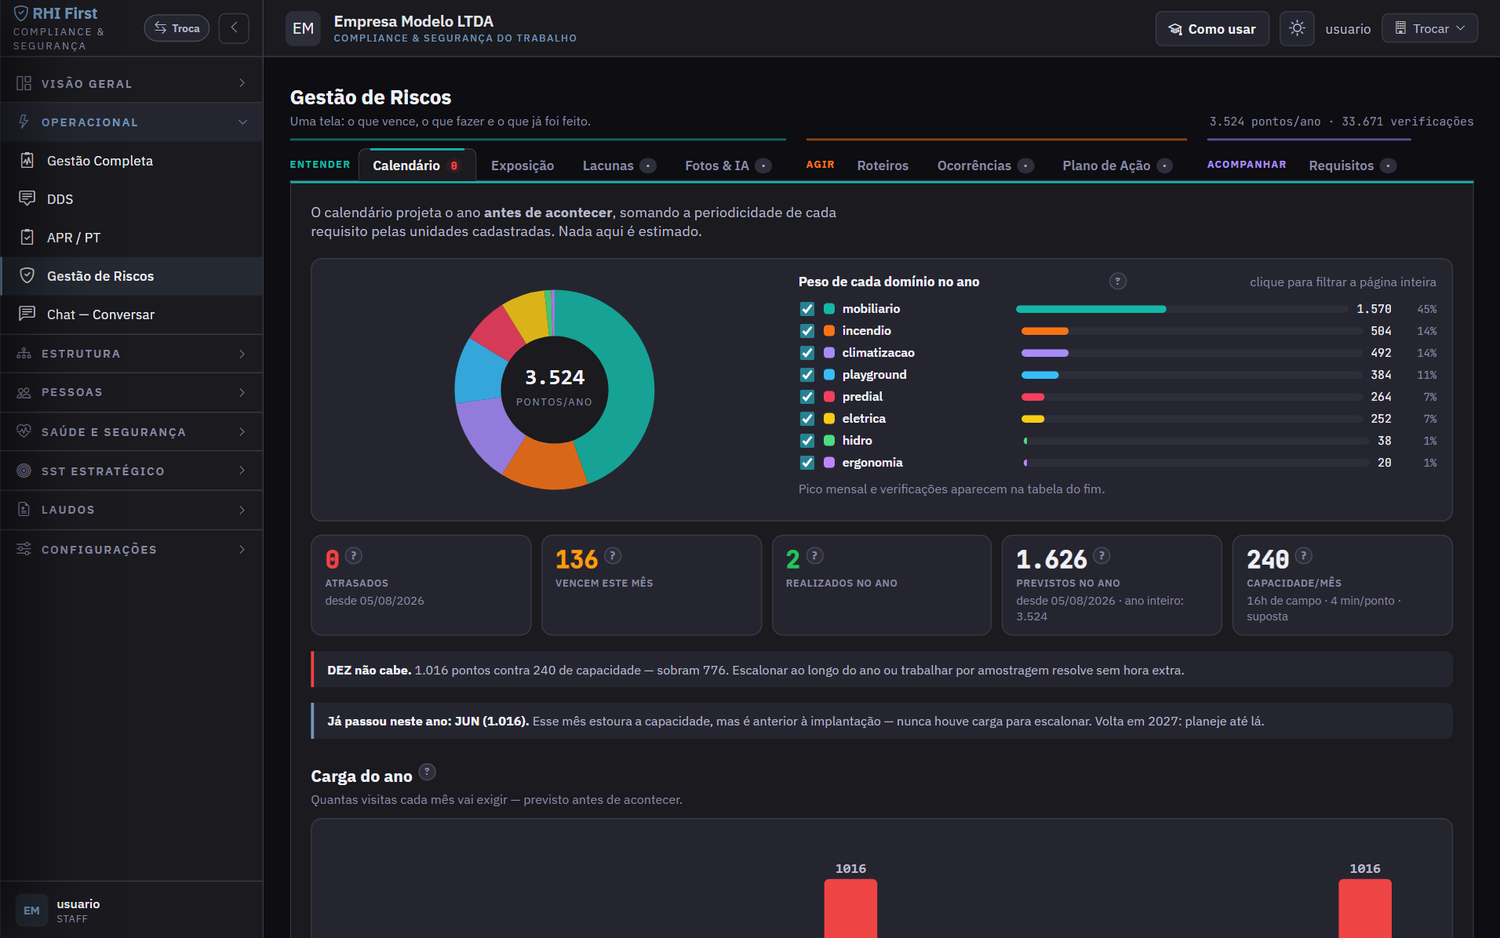1500x938 pixels.
Task: Open the Plano de Ação tab
Action: click(1117, 166)
